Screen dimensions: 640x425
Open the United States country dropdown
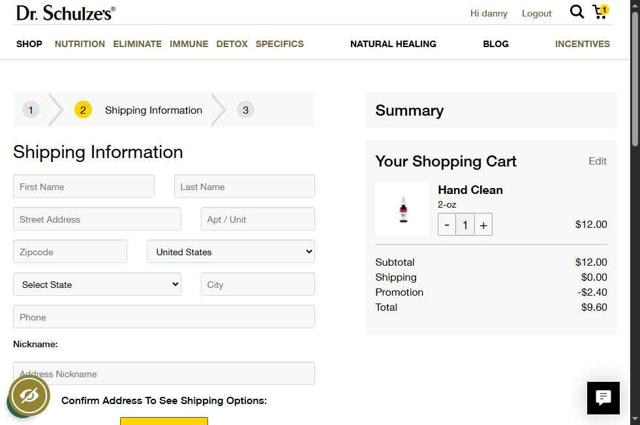pyautogui.click(x=231, y=252)
